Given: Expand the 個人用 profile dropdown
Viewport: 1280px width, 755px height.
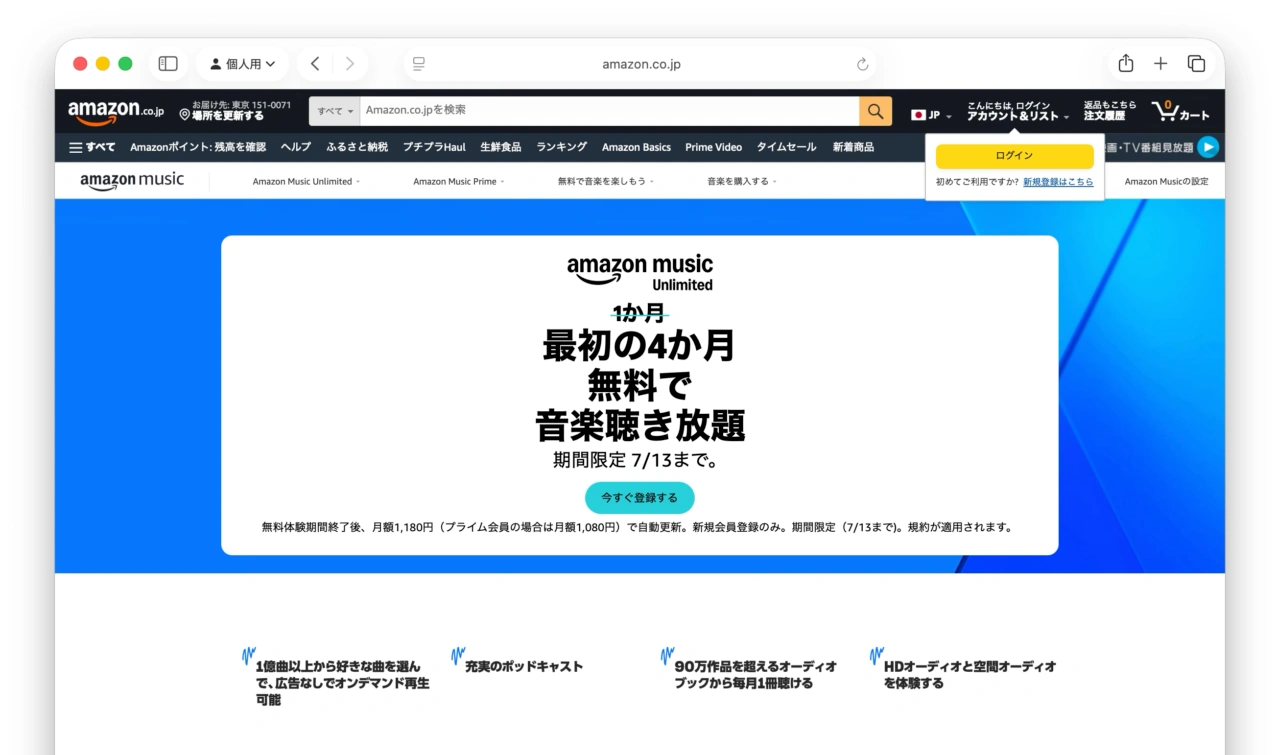Looking at the screenshot, I should [243, 64].
